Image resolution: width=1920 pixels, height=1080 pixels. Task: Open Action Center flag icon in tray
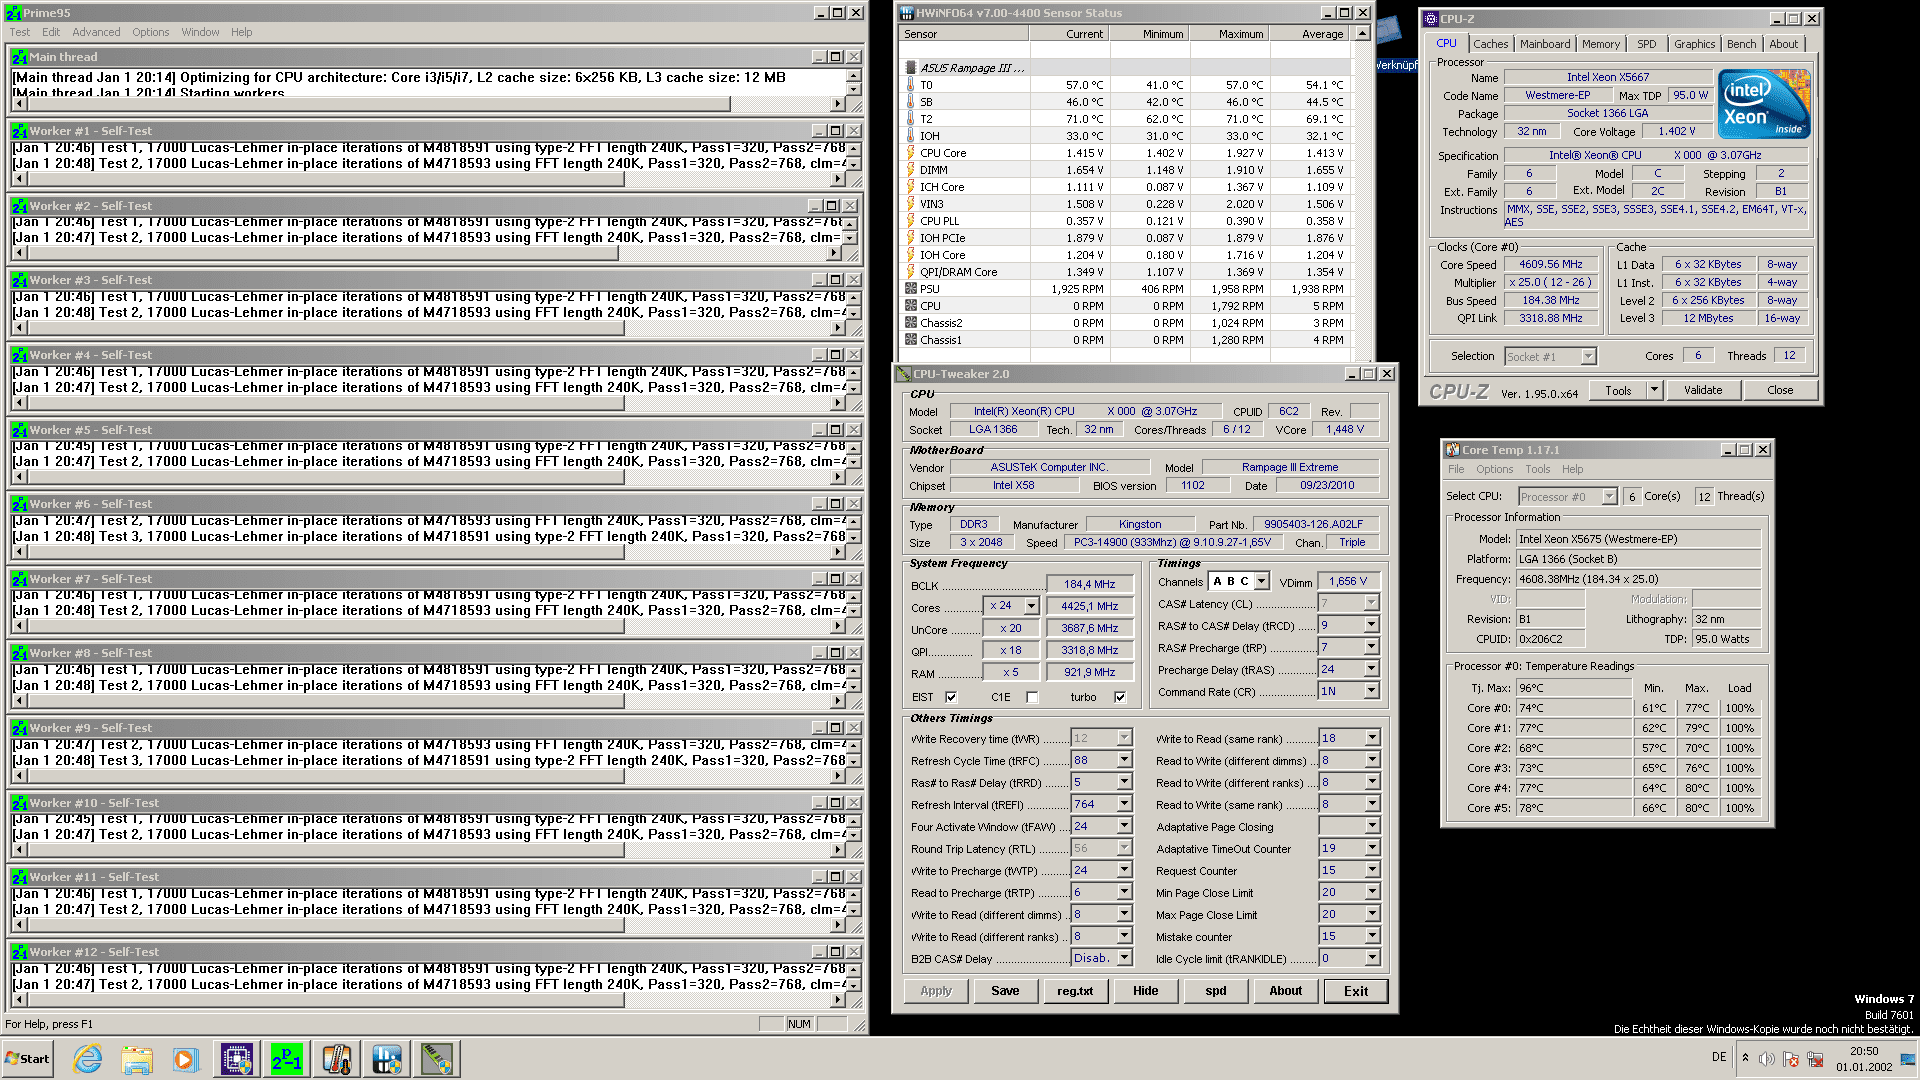(1791, 1059)
